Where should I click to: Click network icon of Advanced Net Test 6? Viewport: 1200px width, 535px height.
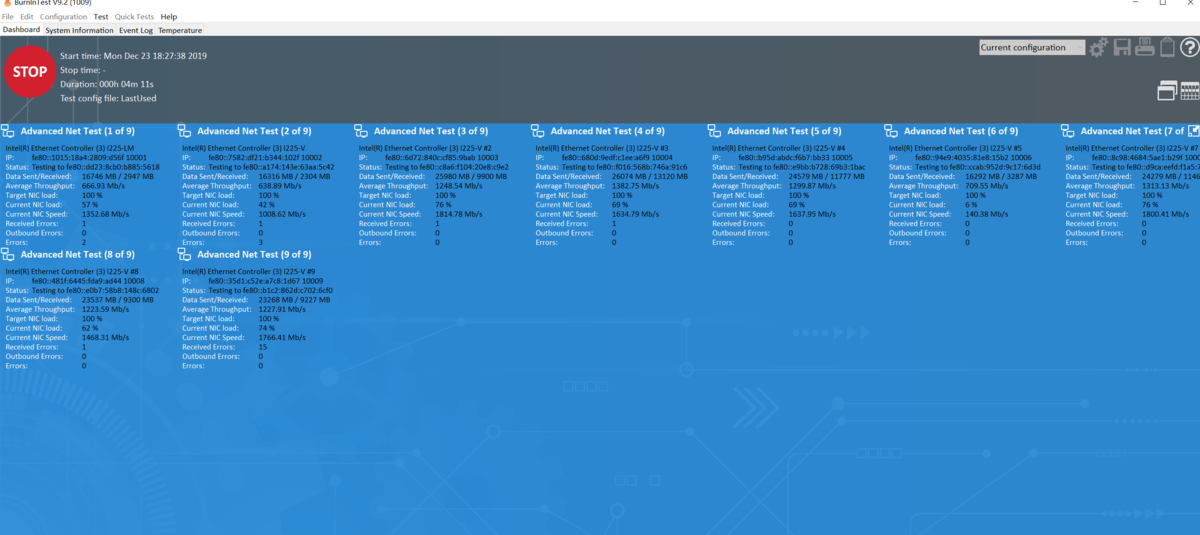pyautogui.click(x=891, y=131)
